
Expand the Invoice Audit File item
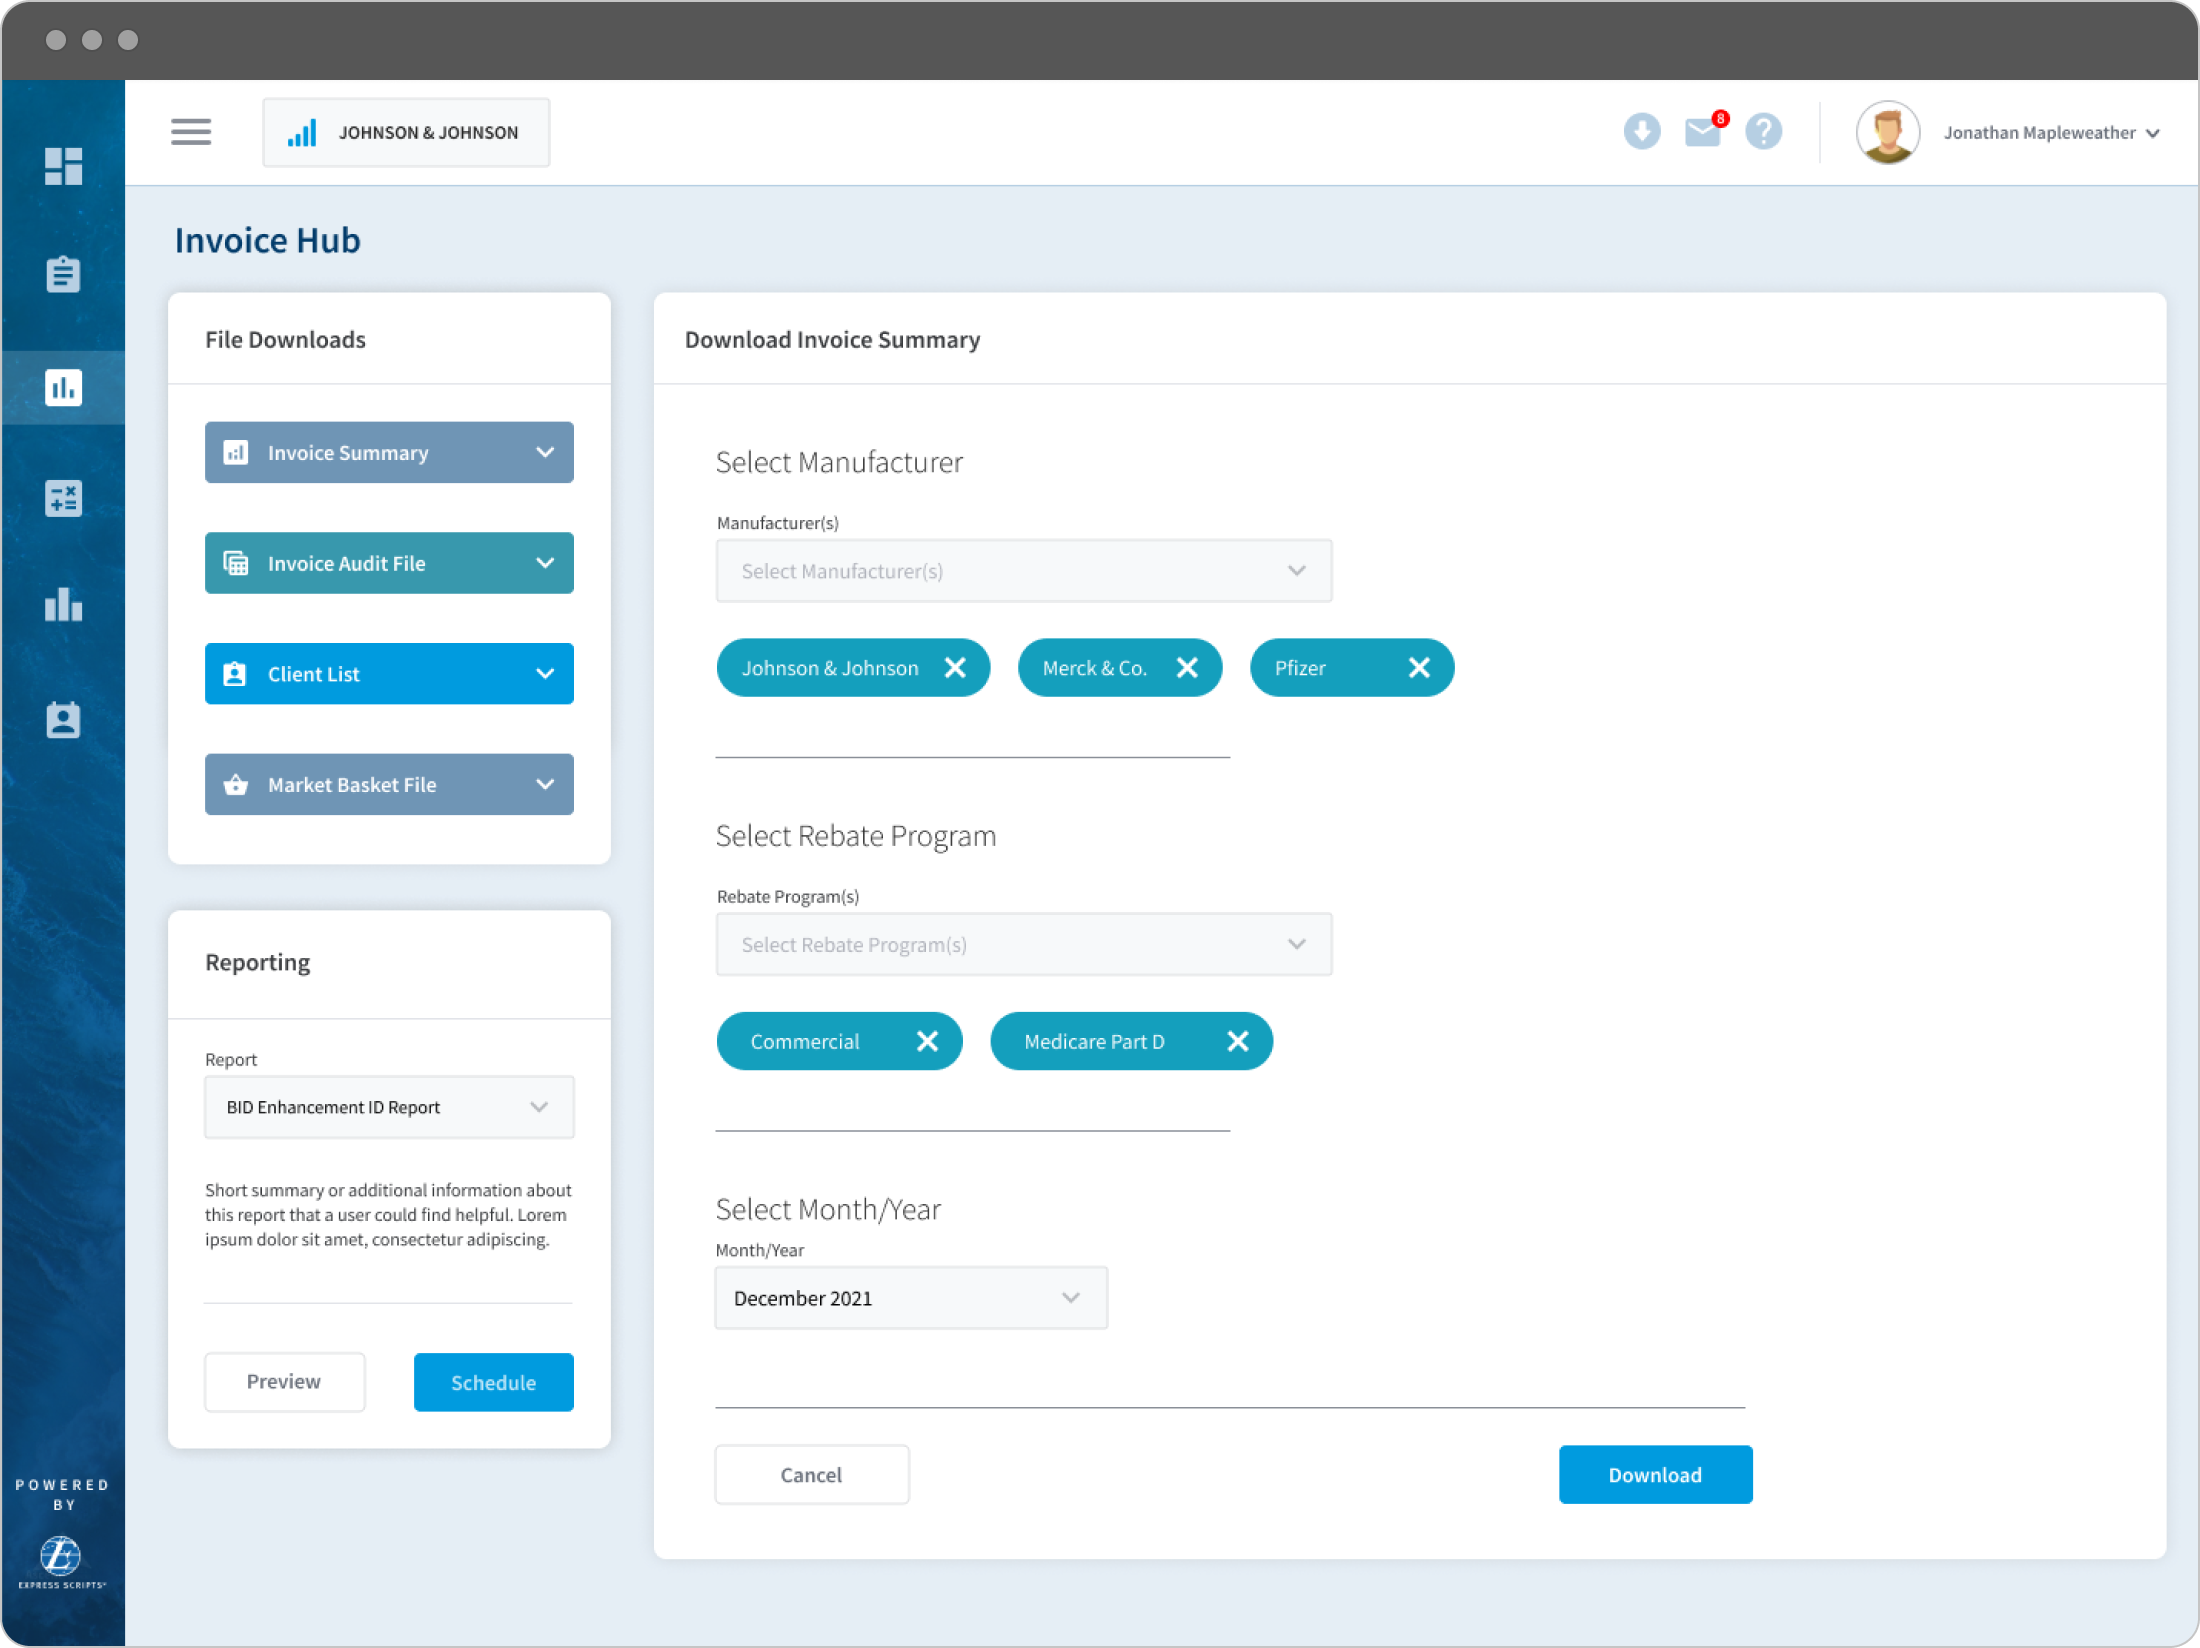(x=389, y=563)
